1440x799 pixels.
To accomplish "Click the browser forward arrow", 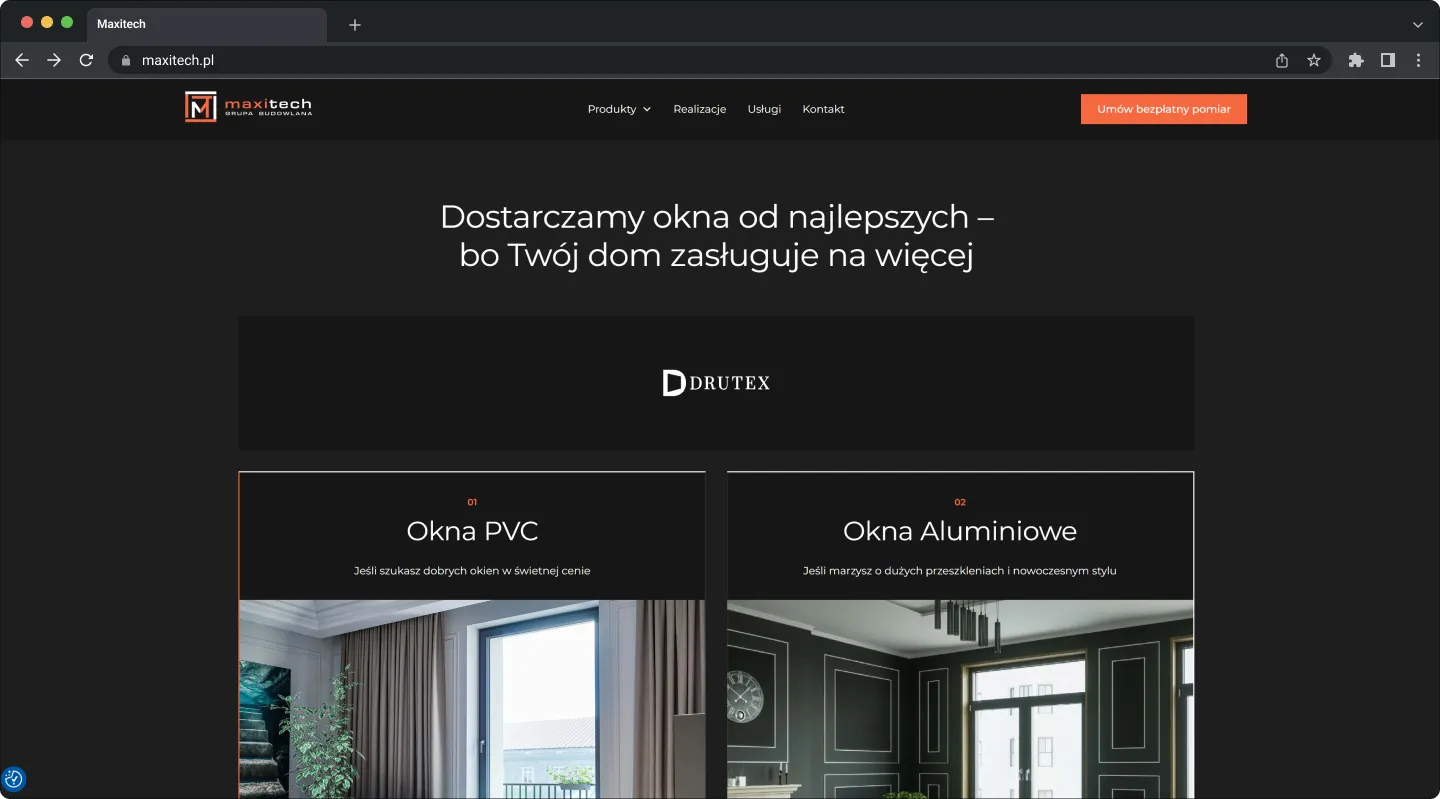I will point(54,60).
